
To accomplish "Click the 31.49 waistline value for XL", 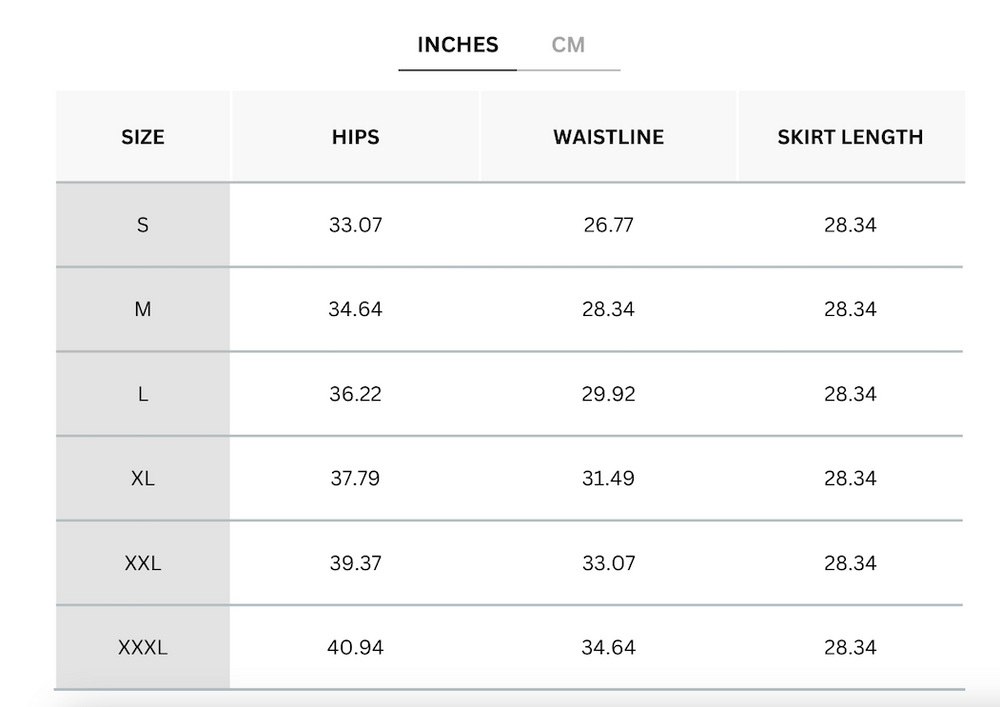I will point(608,479).
